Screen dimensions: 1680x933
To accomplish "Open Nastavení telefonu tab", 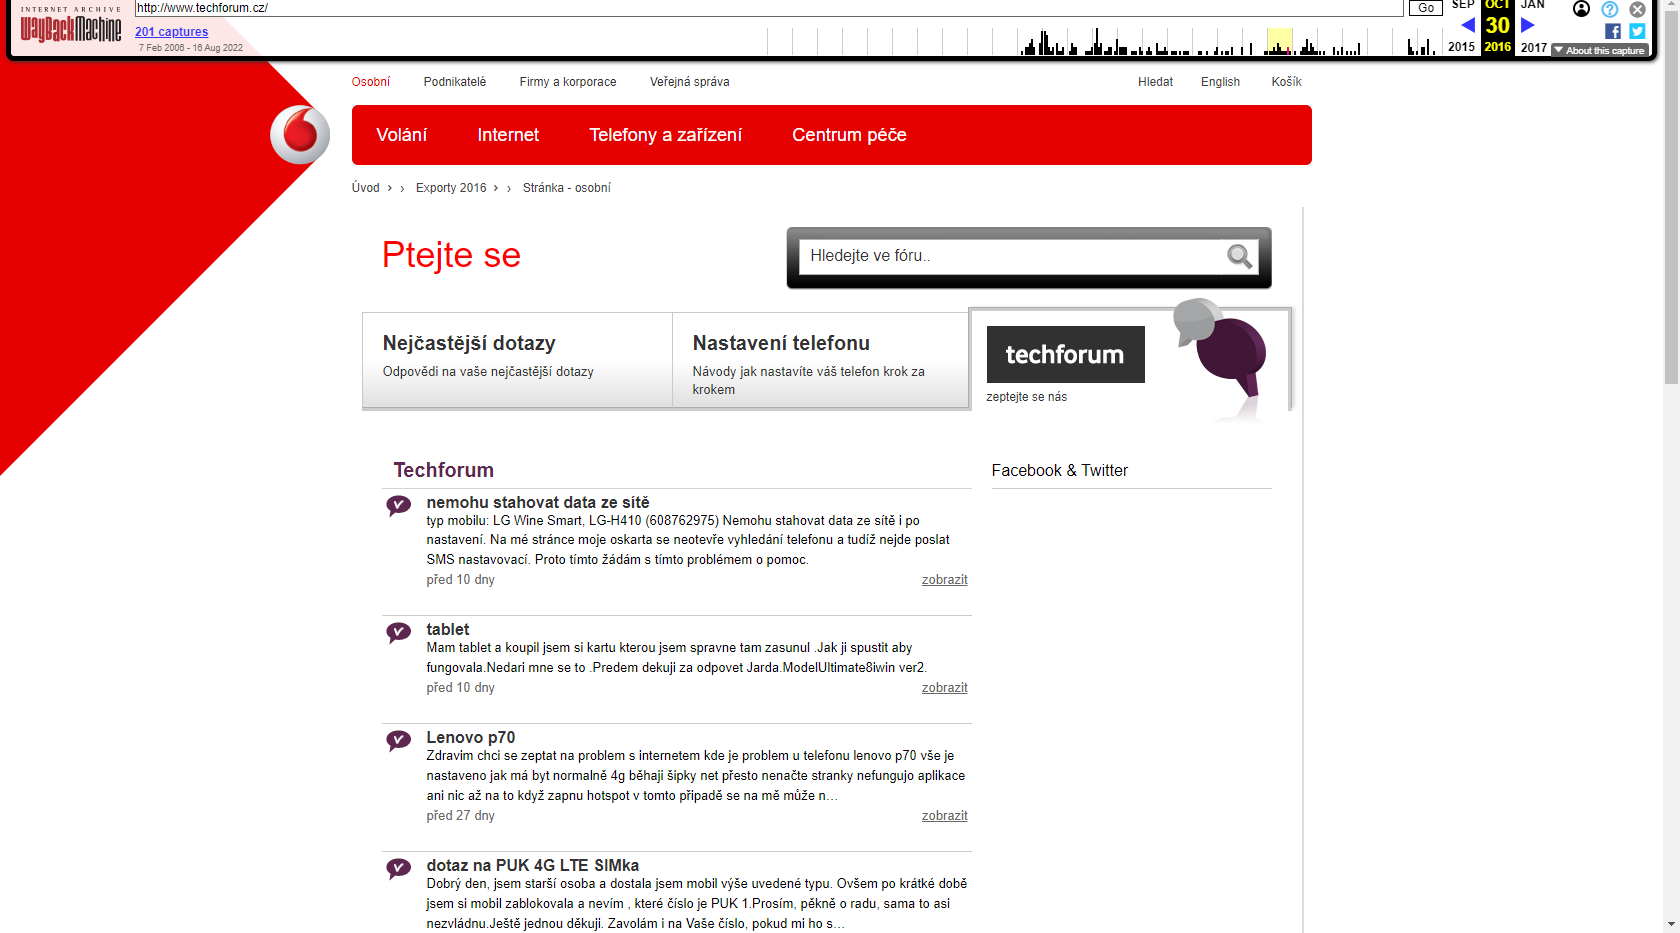I will tap(820, 360).
